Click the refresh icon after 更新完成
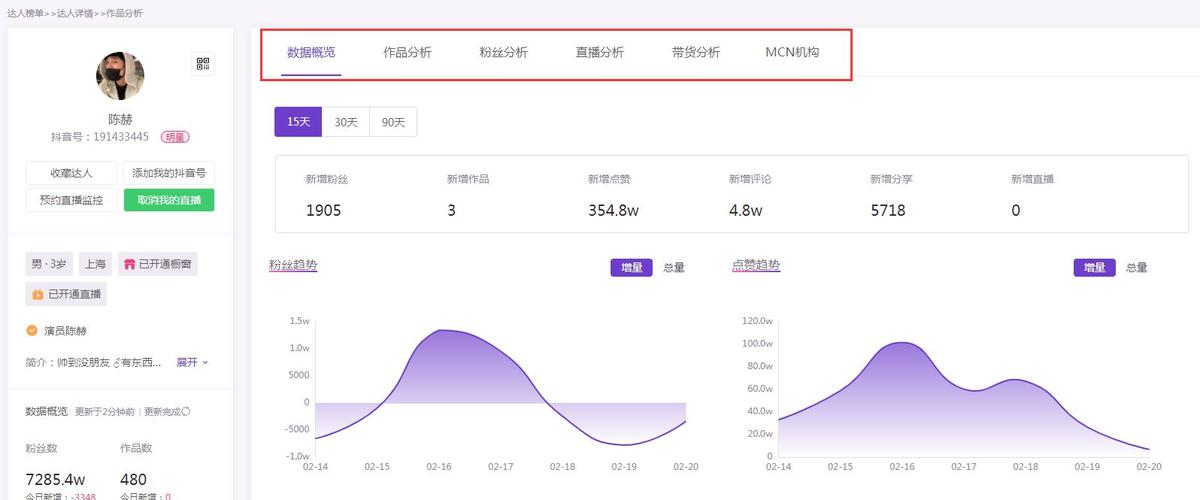 (186, 411)
